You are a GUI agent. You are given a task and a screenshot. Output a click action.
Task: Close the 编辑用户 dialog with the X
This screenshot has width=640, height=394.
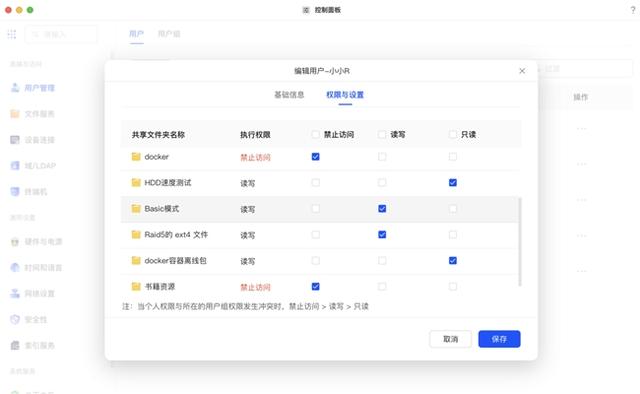click(x=522, y=71)
